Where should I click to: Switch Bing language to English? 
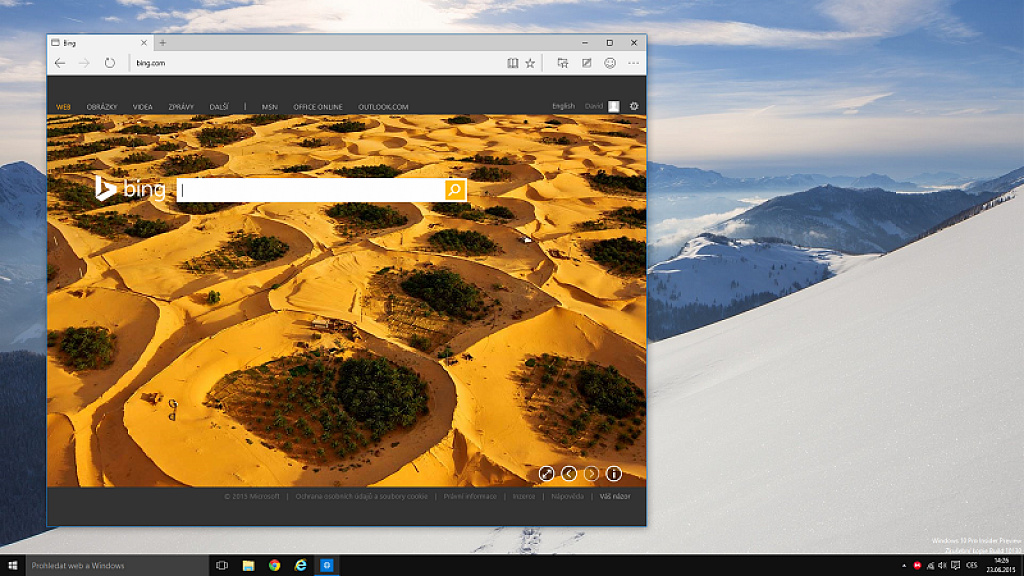(x=563, y=106)
